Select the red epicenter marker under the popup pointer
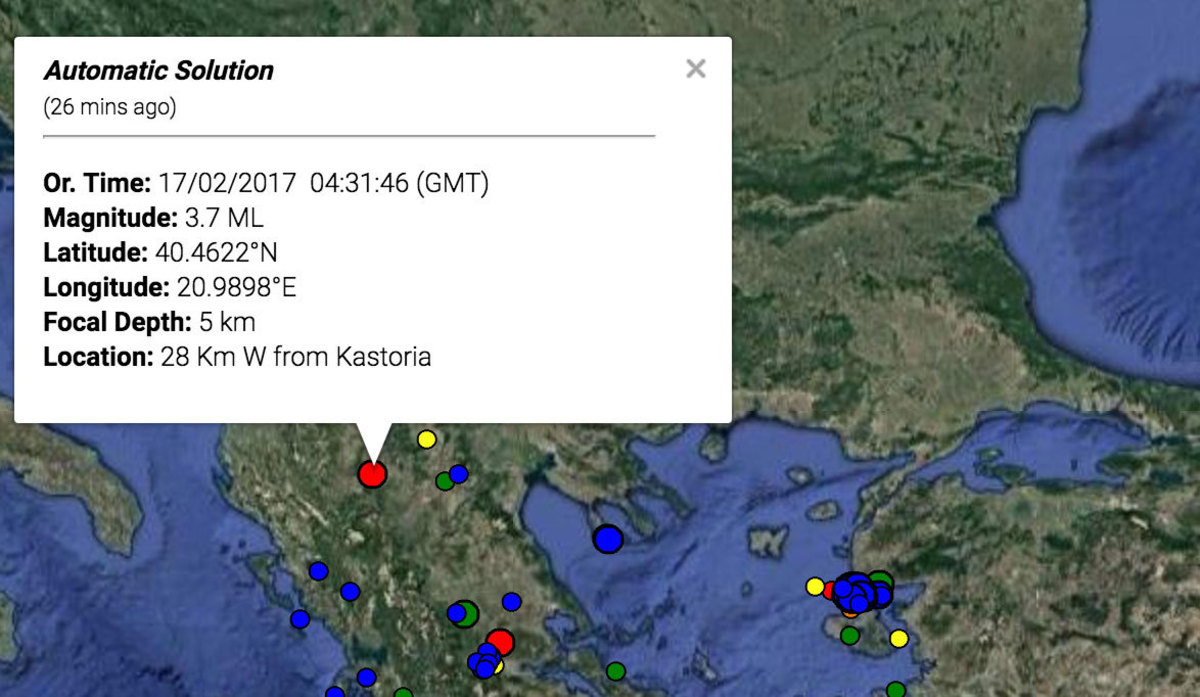 [x=372, y=474]
